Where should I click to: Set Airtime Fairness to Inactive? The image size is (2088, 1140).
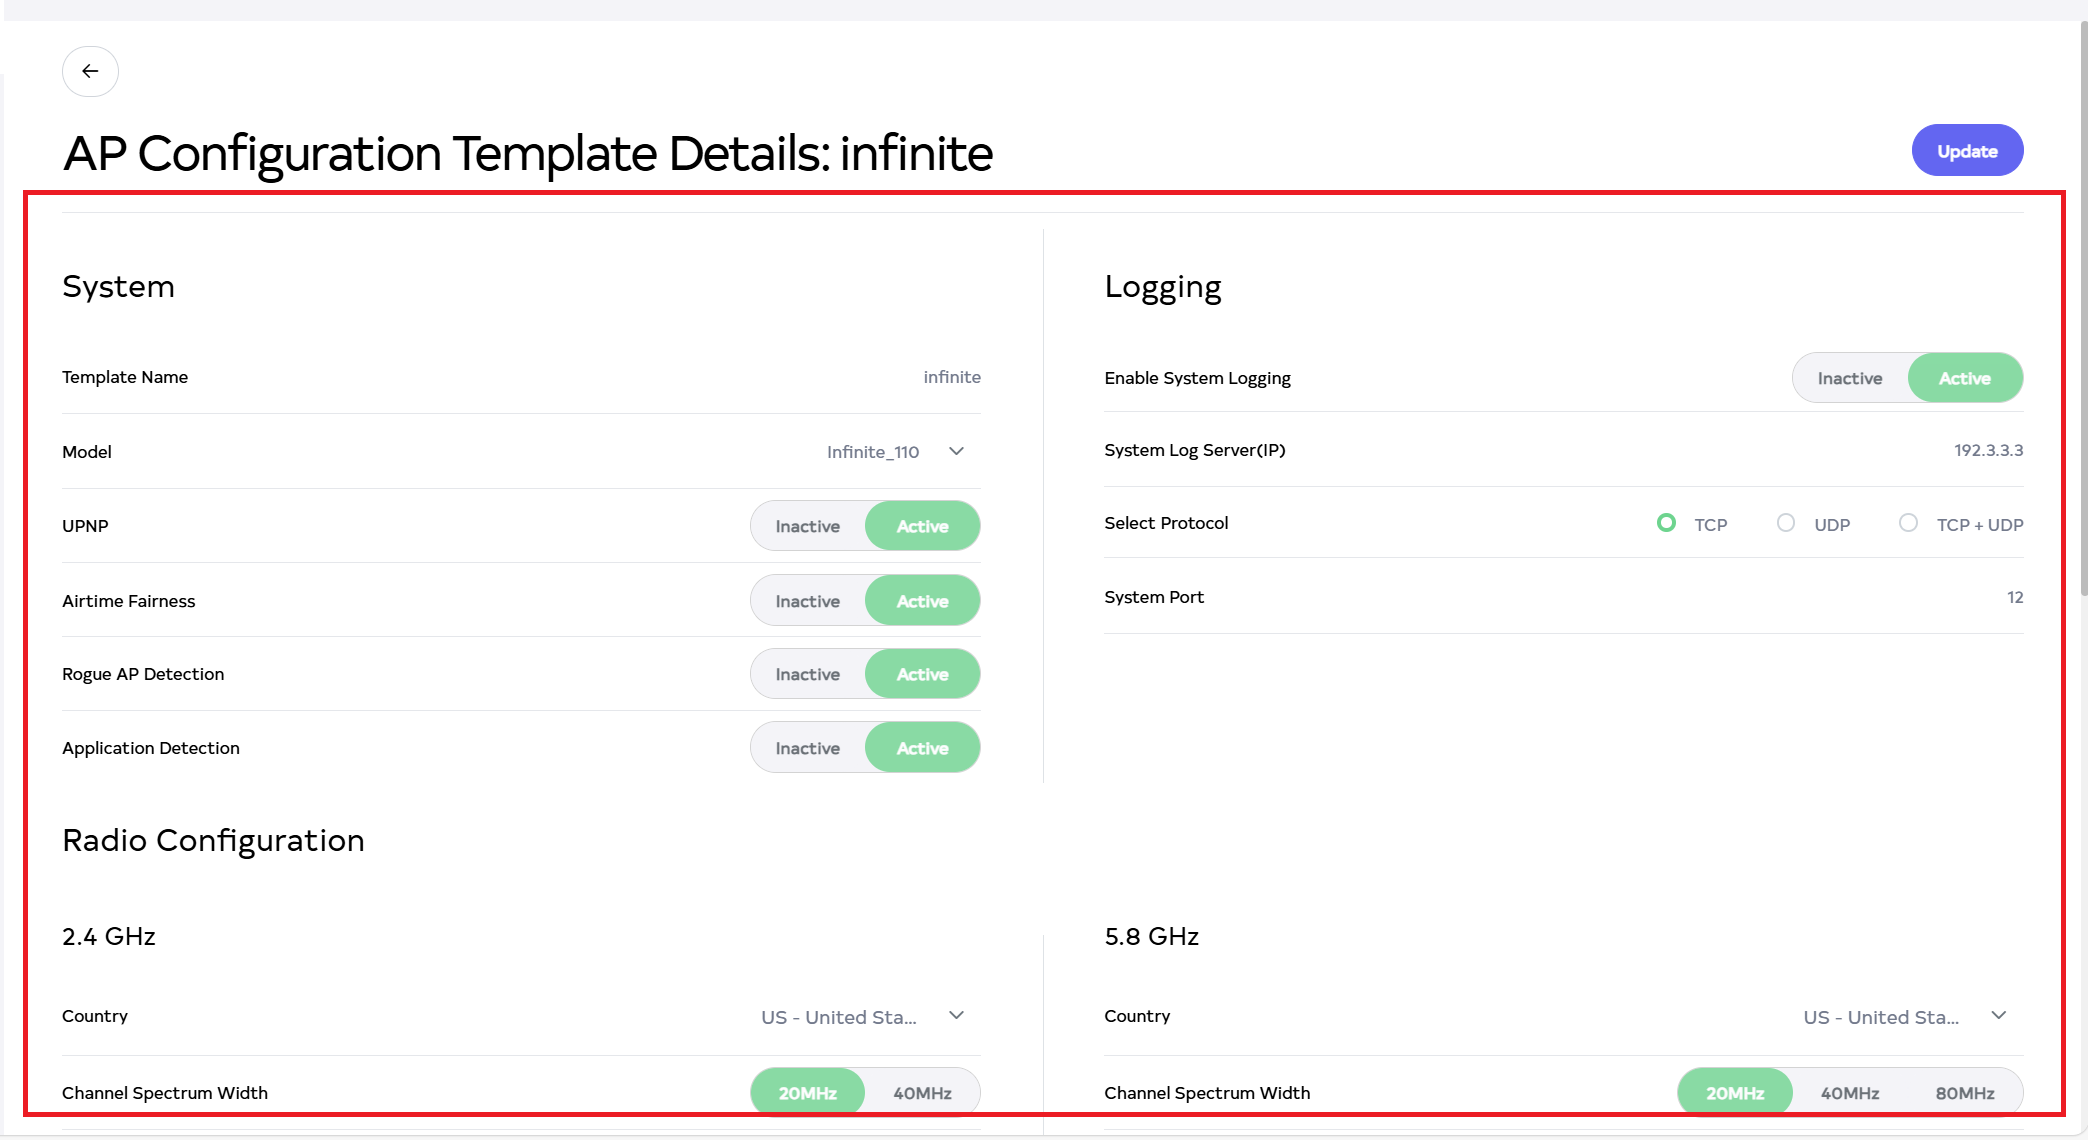click(x=807, y=601)
